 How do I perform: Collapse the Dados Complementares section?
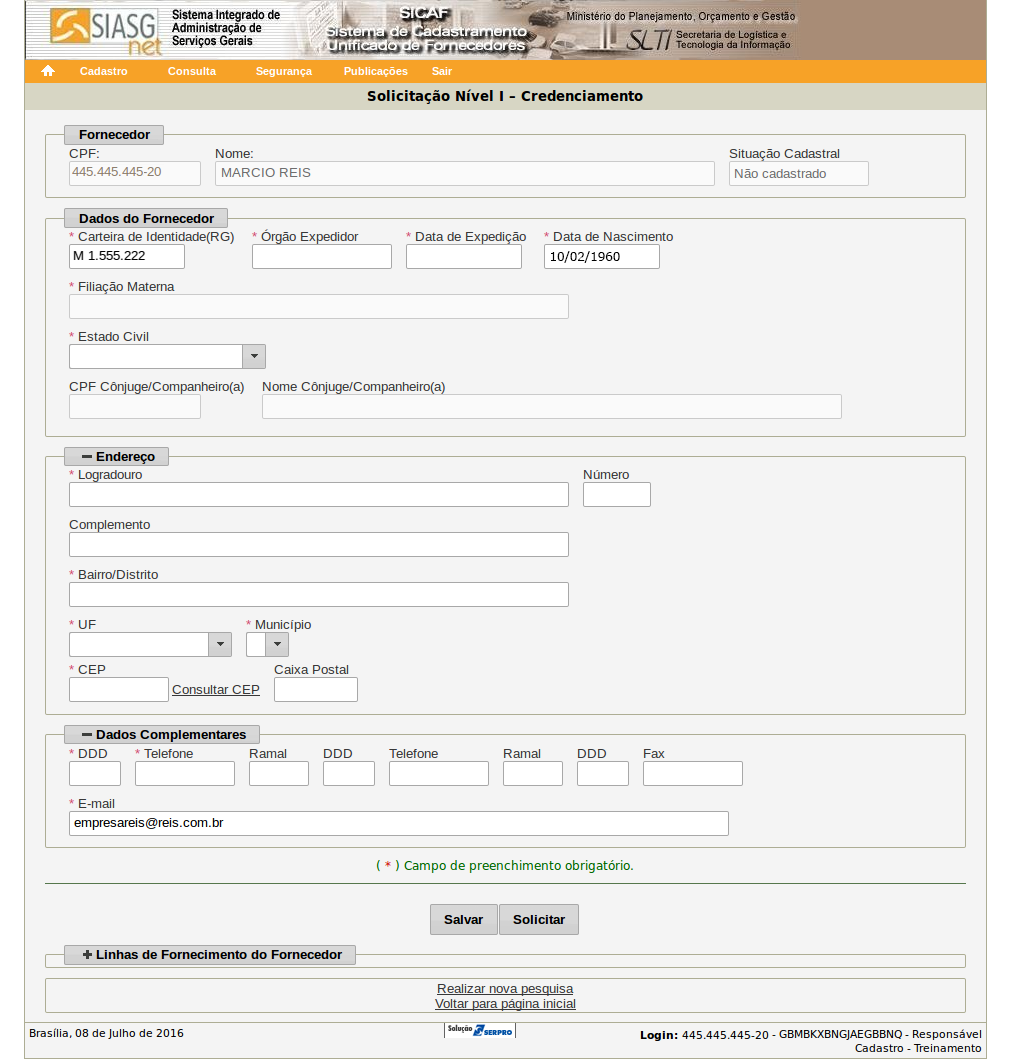[162, 734]
